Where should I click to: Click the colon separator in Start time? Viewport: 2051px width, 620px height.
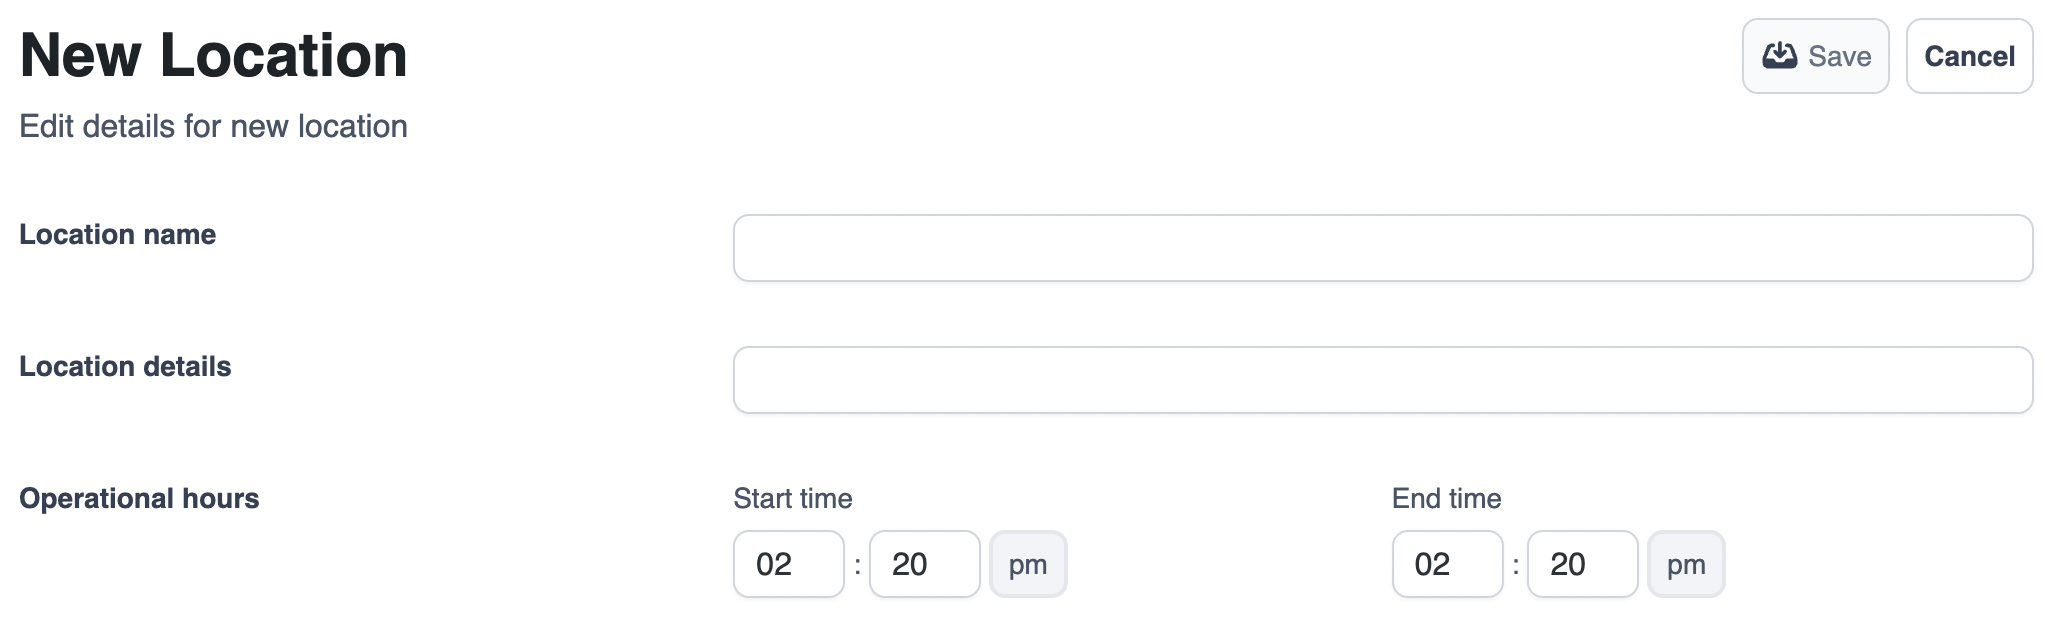tap(857, 565)
